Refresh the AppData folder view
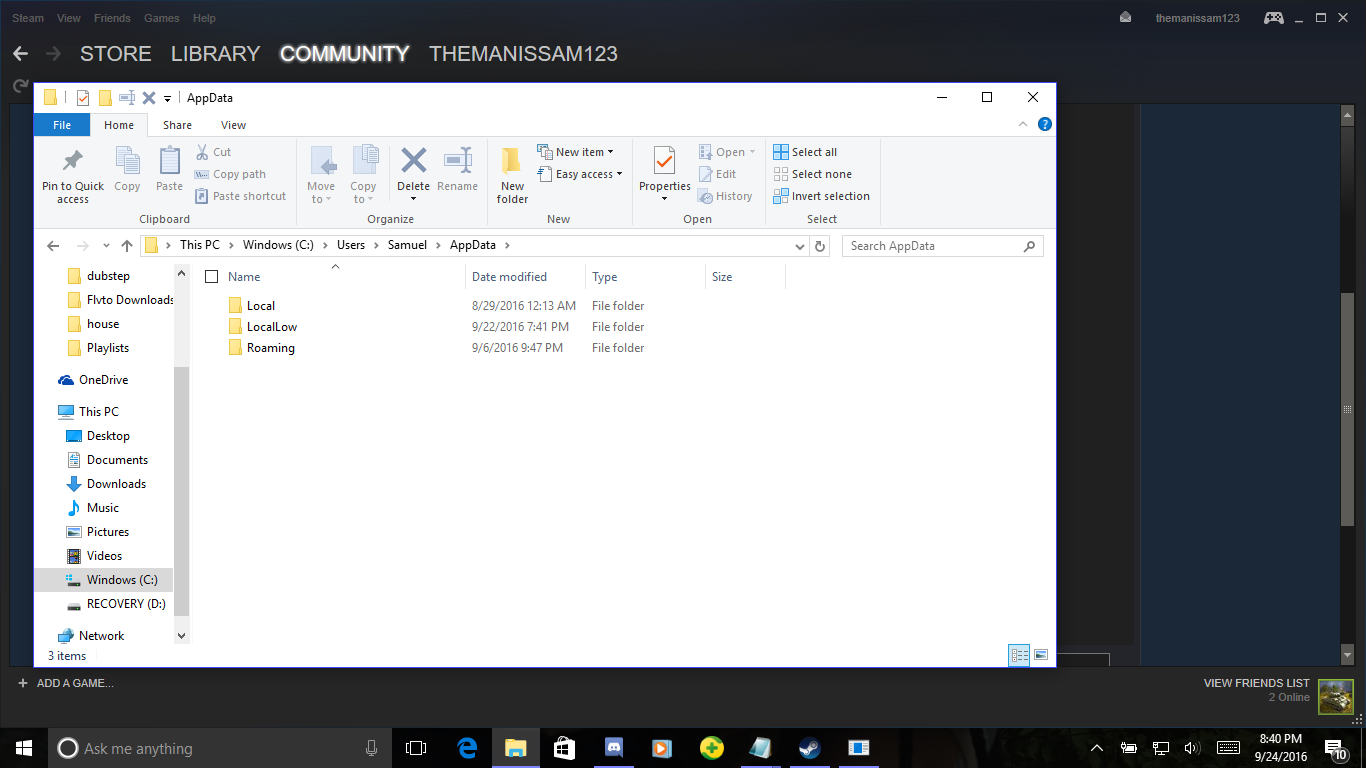Viewport: 1366px width, 768px height. (x=820, y=246)
